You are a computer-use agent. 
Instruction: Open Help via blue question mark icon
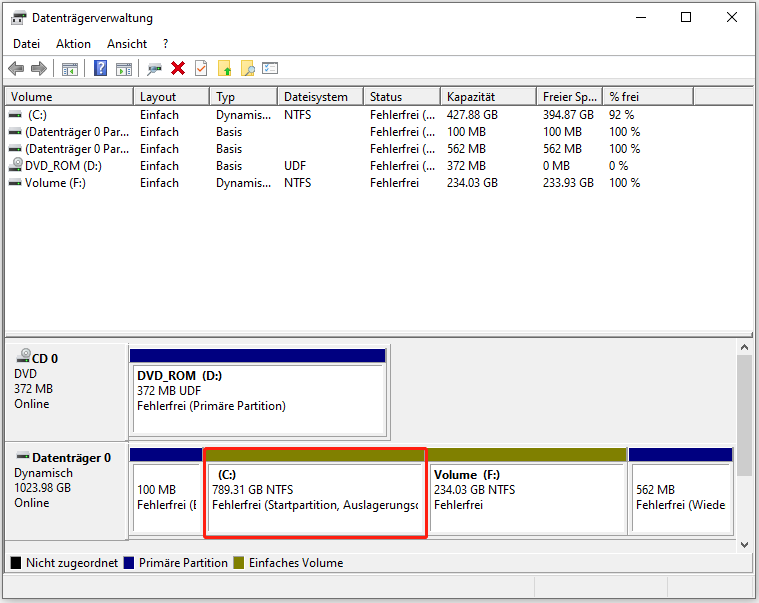[101, 68]
